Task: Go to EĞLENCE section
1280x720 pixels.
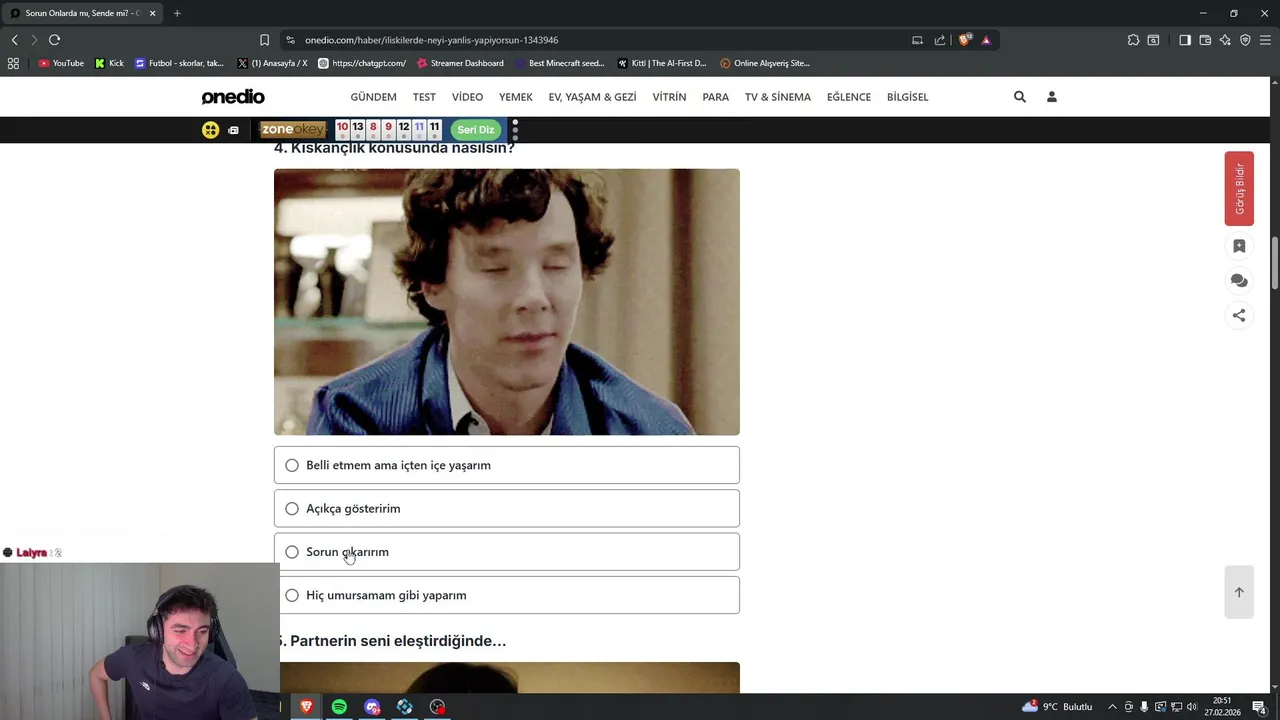Action: [x=849, y=97]
